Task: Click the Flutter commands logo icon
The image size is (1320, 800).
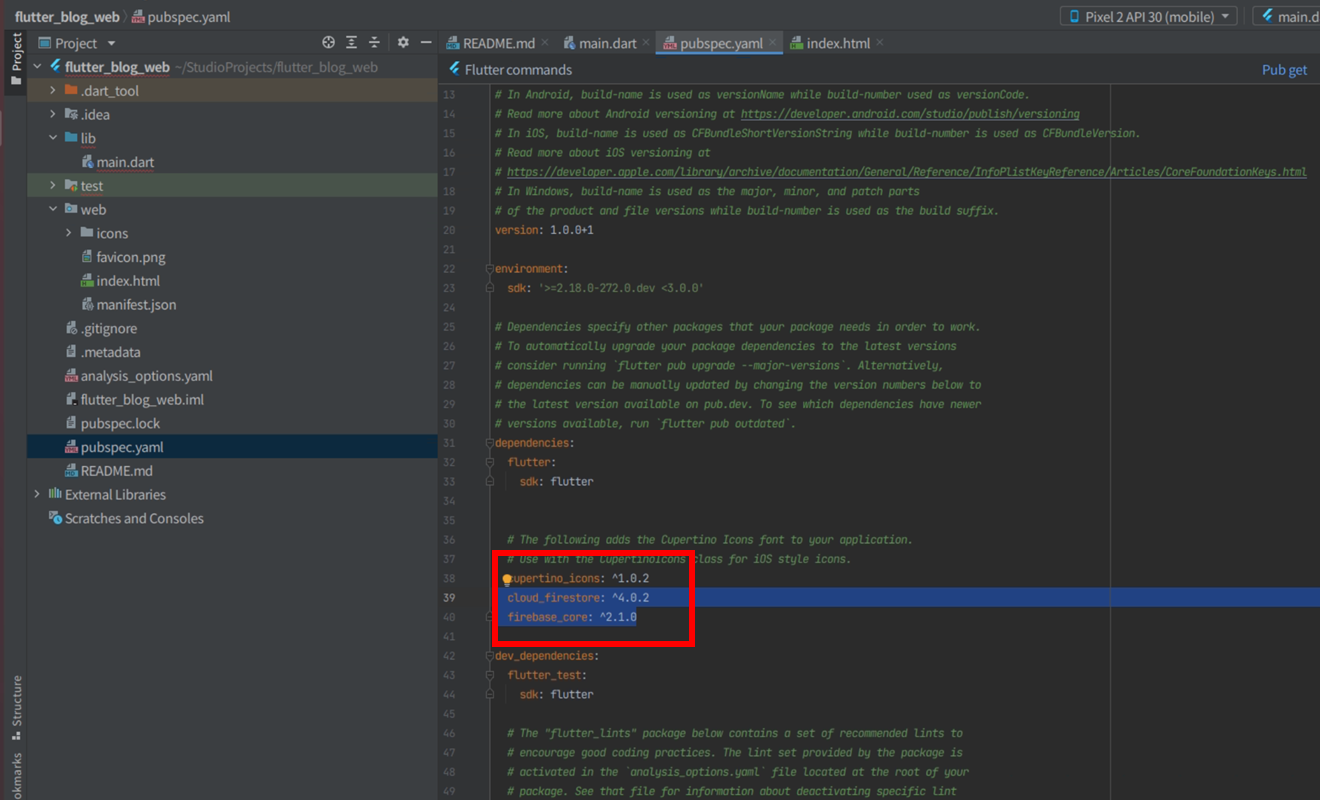Action: 455,69
